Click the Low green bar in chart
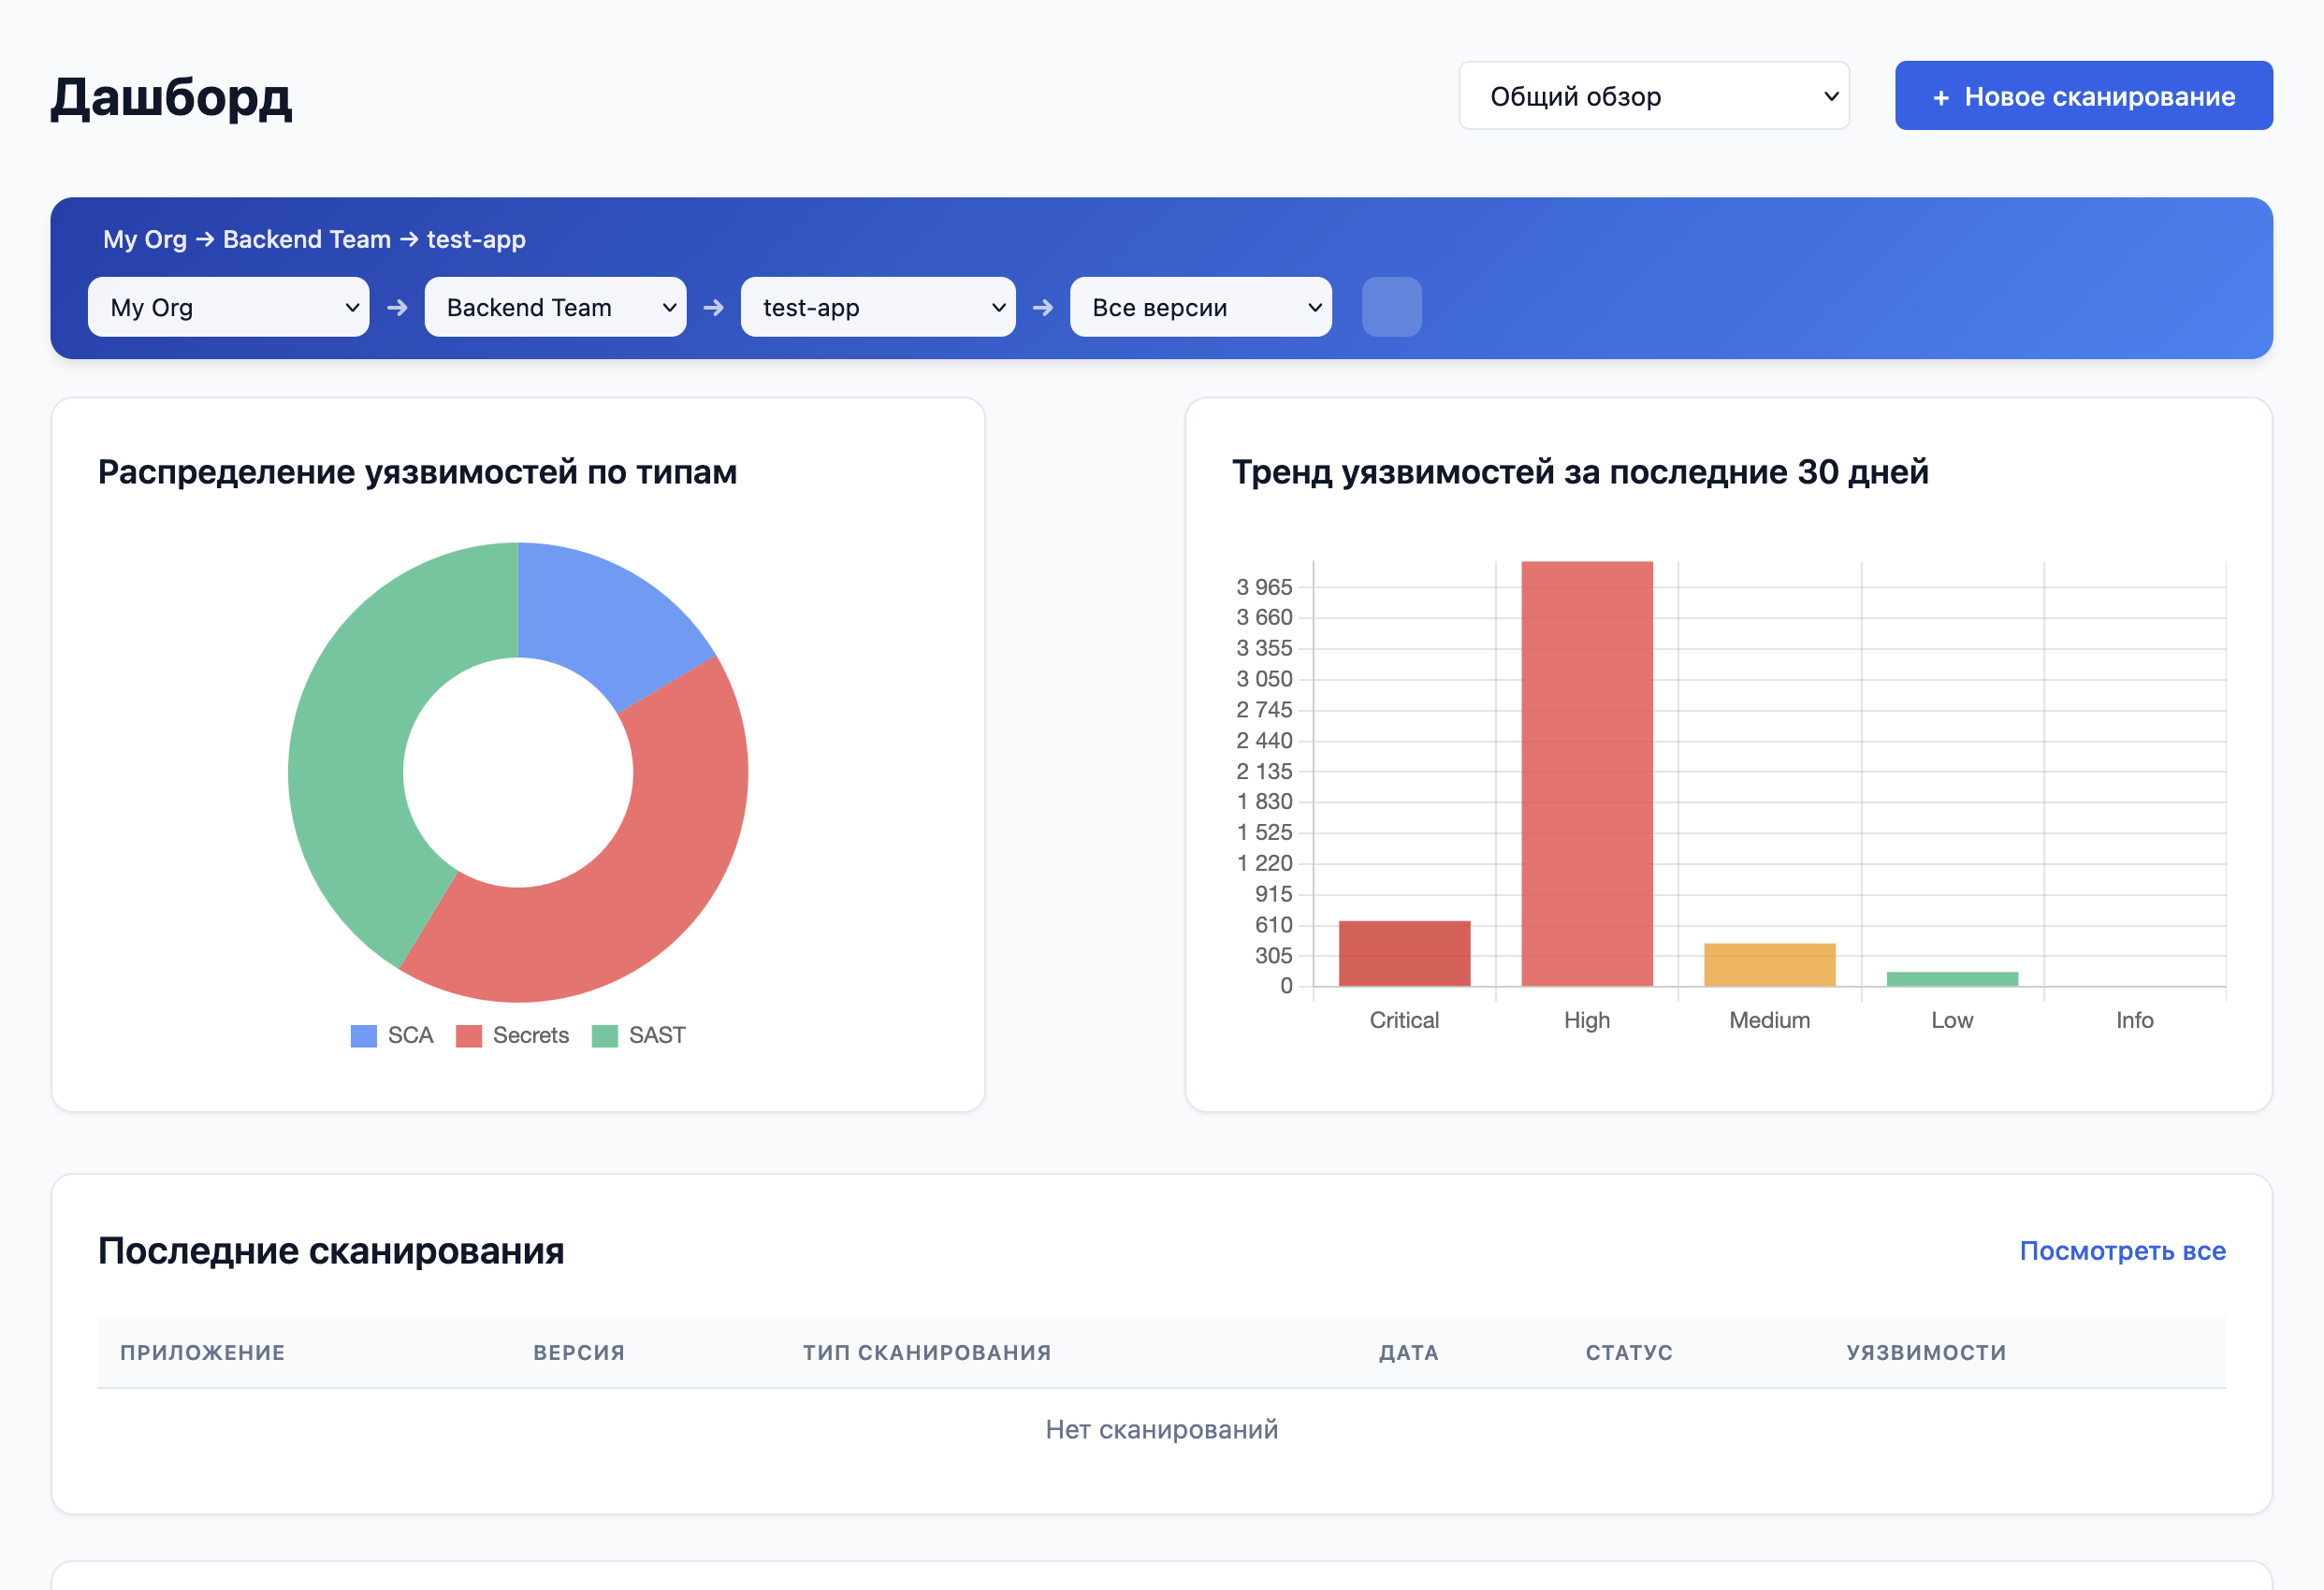The image size is (2324, 1590). click(1952, 979)
